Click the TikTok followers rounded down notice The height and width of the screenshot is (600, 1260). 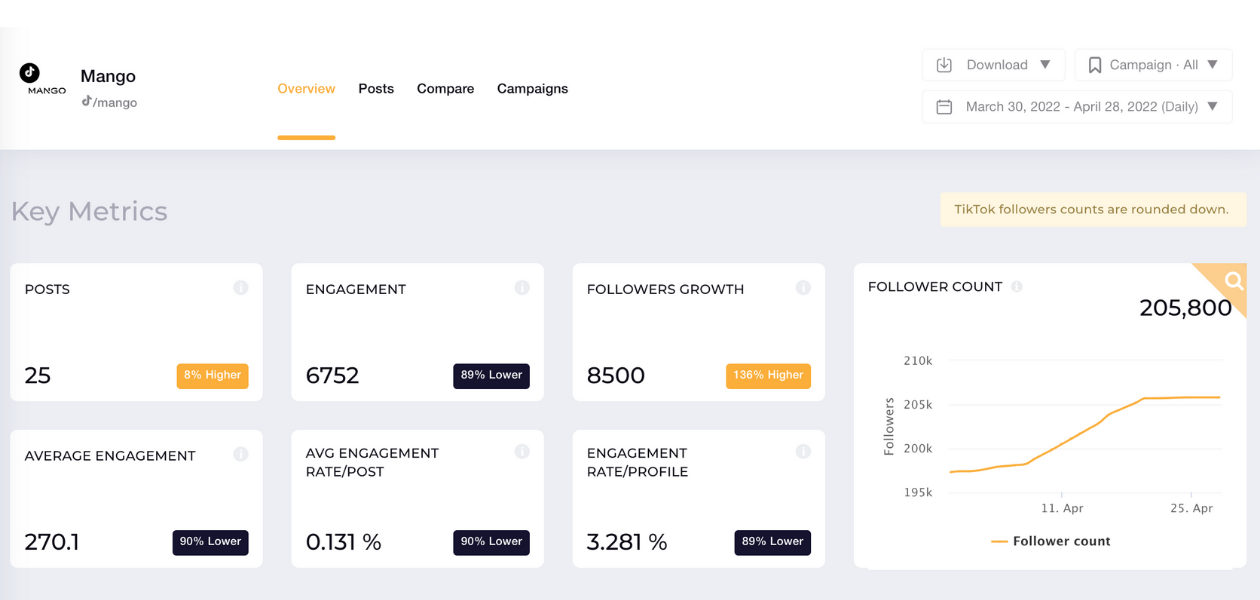click(1092, 210)
